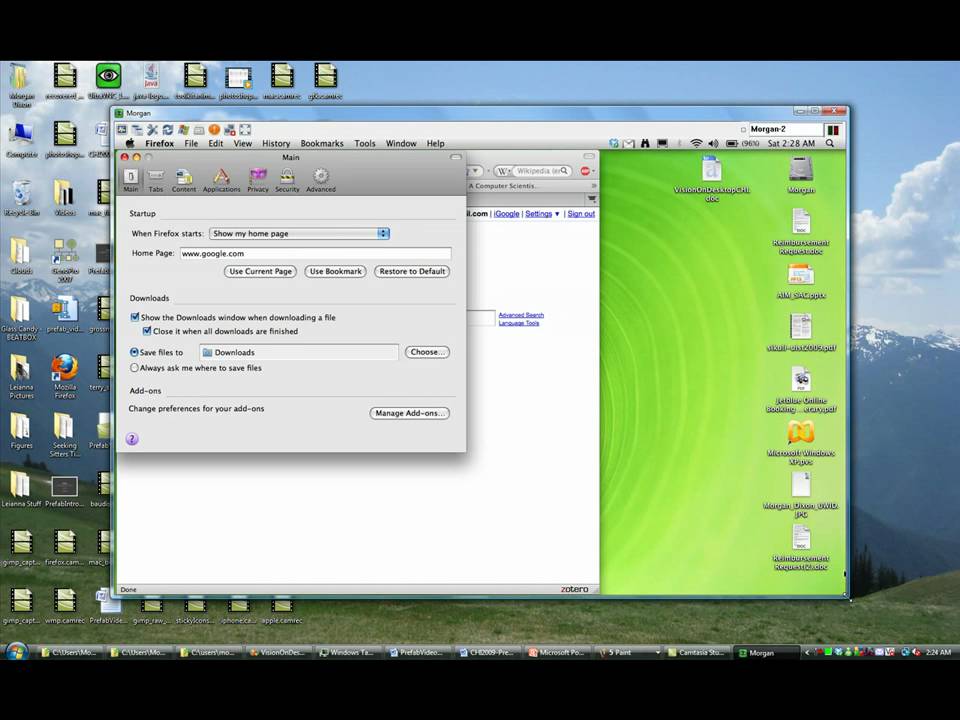
Task: Click the Home Page text field
Action: 315,254
